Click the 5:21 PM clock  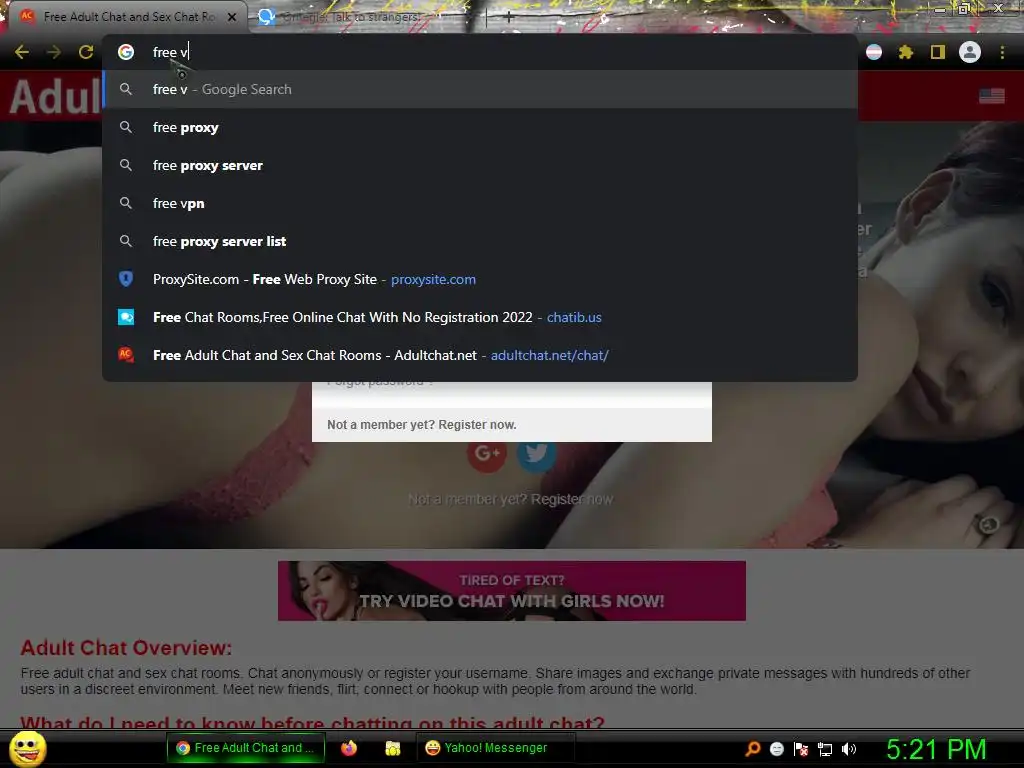936,749
